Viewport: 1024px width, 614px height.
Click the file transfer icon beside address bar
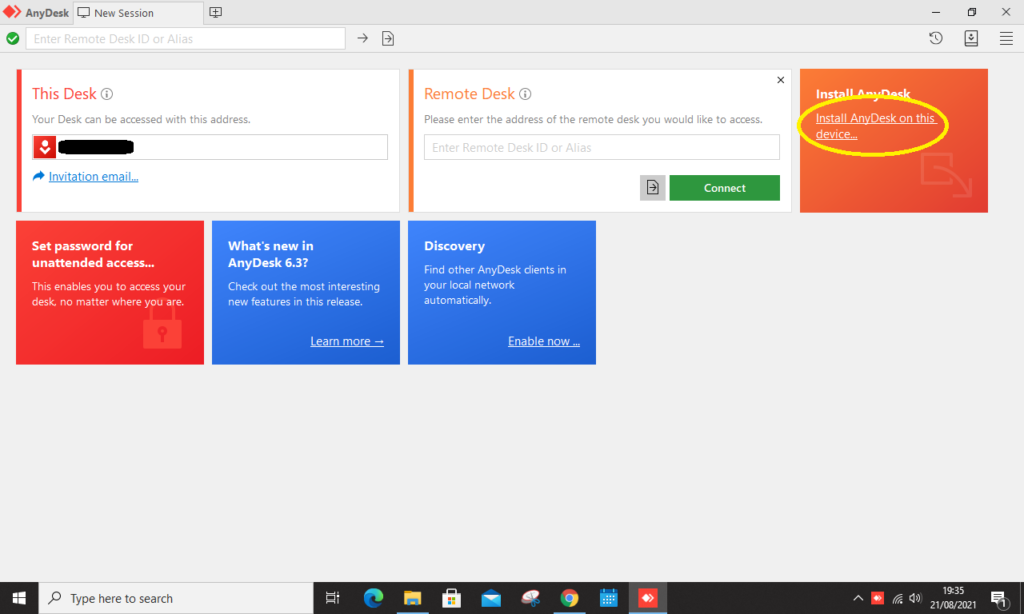click(x=388, y=39)
